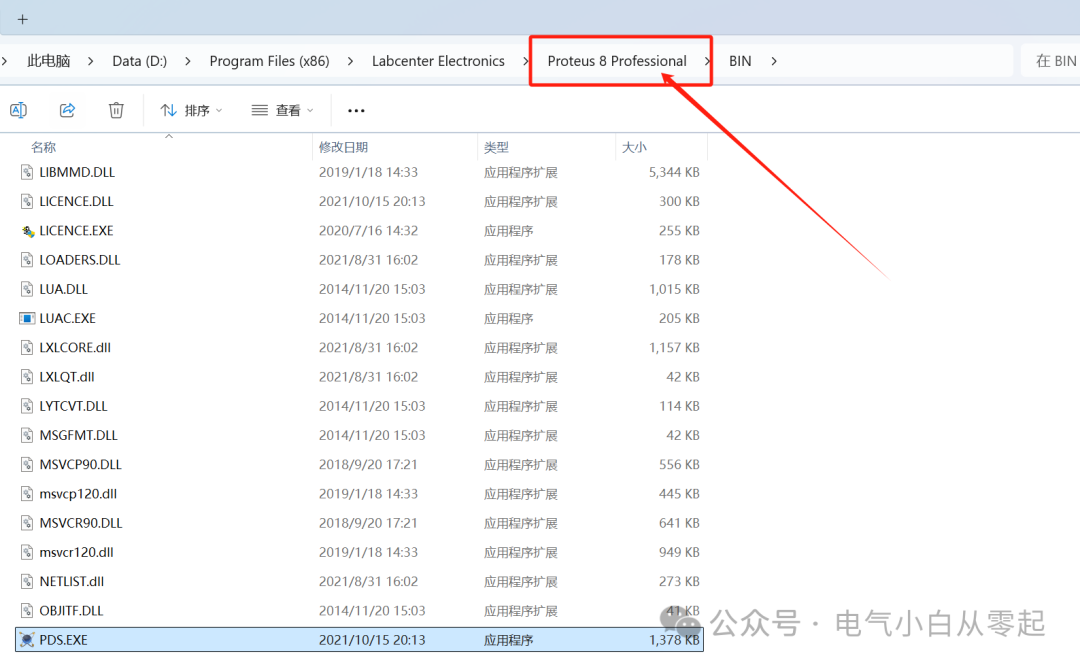Viewport: 1080px width, 667px height.
Task: Sort by 类型 column header
Action: (x=496, y=147)
